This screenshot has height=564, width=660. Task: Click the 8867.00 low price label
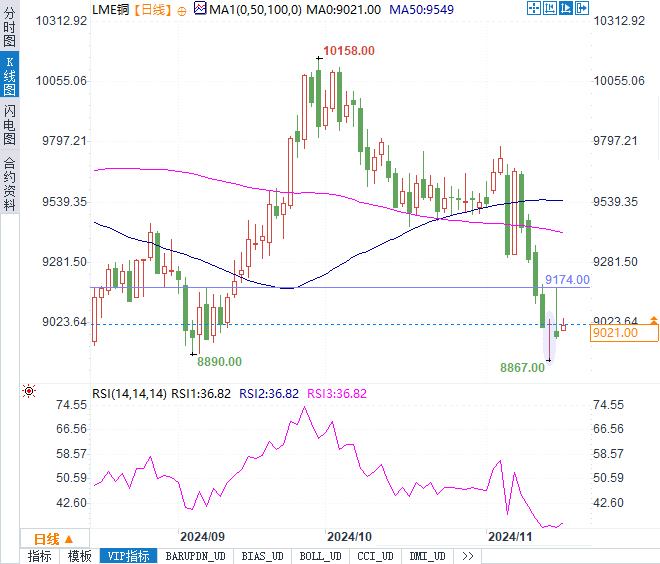(522, 367)
